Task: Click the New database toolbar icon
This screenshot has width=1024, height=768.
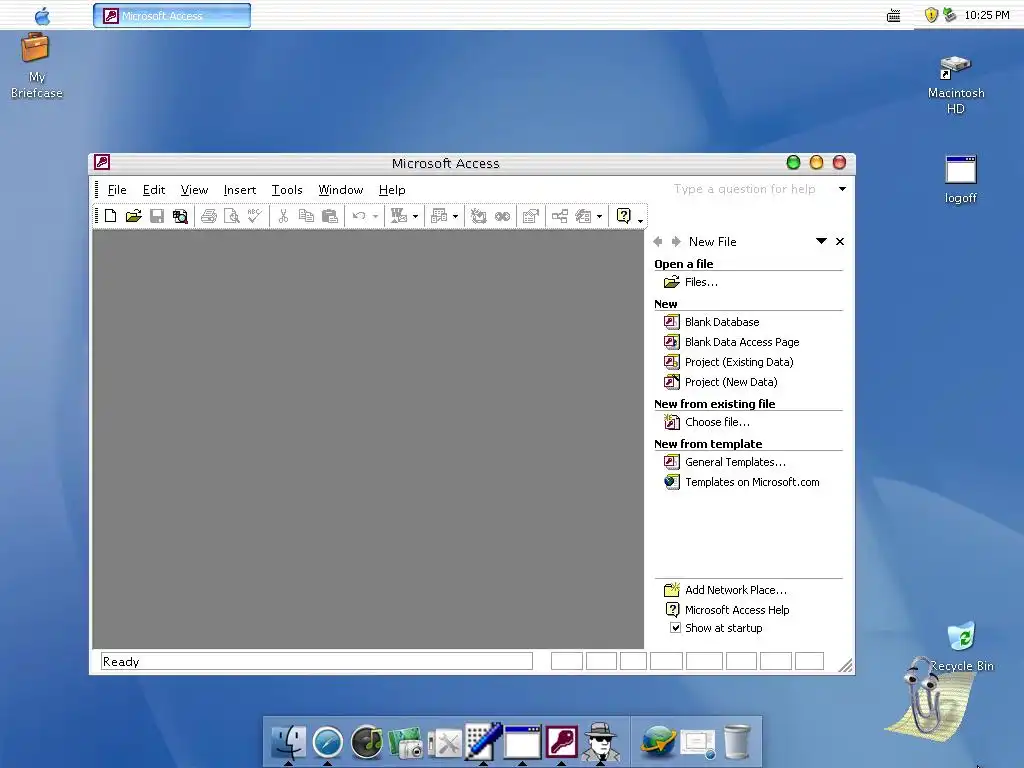Action: [110, 216]
